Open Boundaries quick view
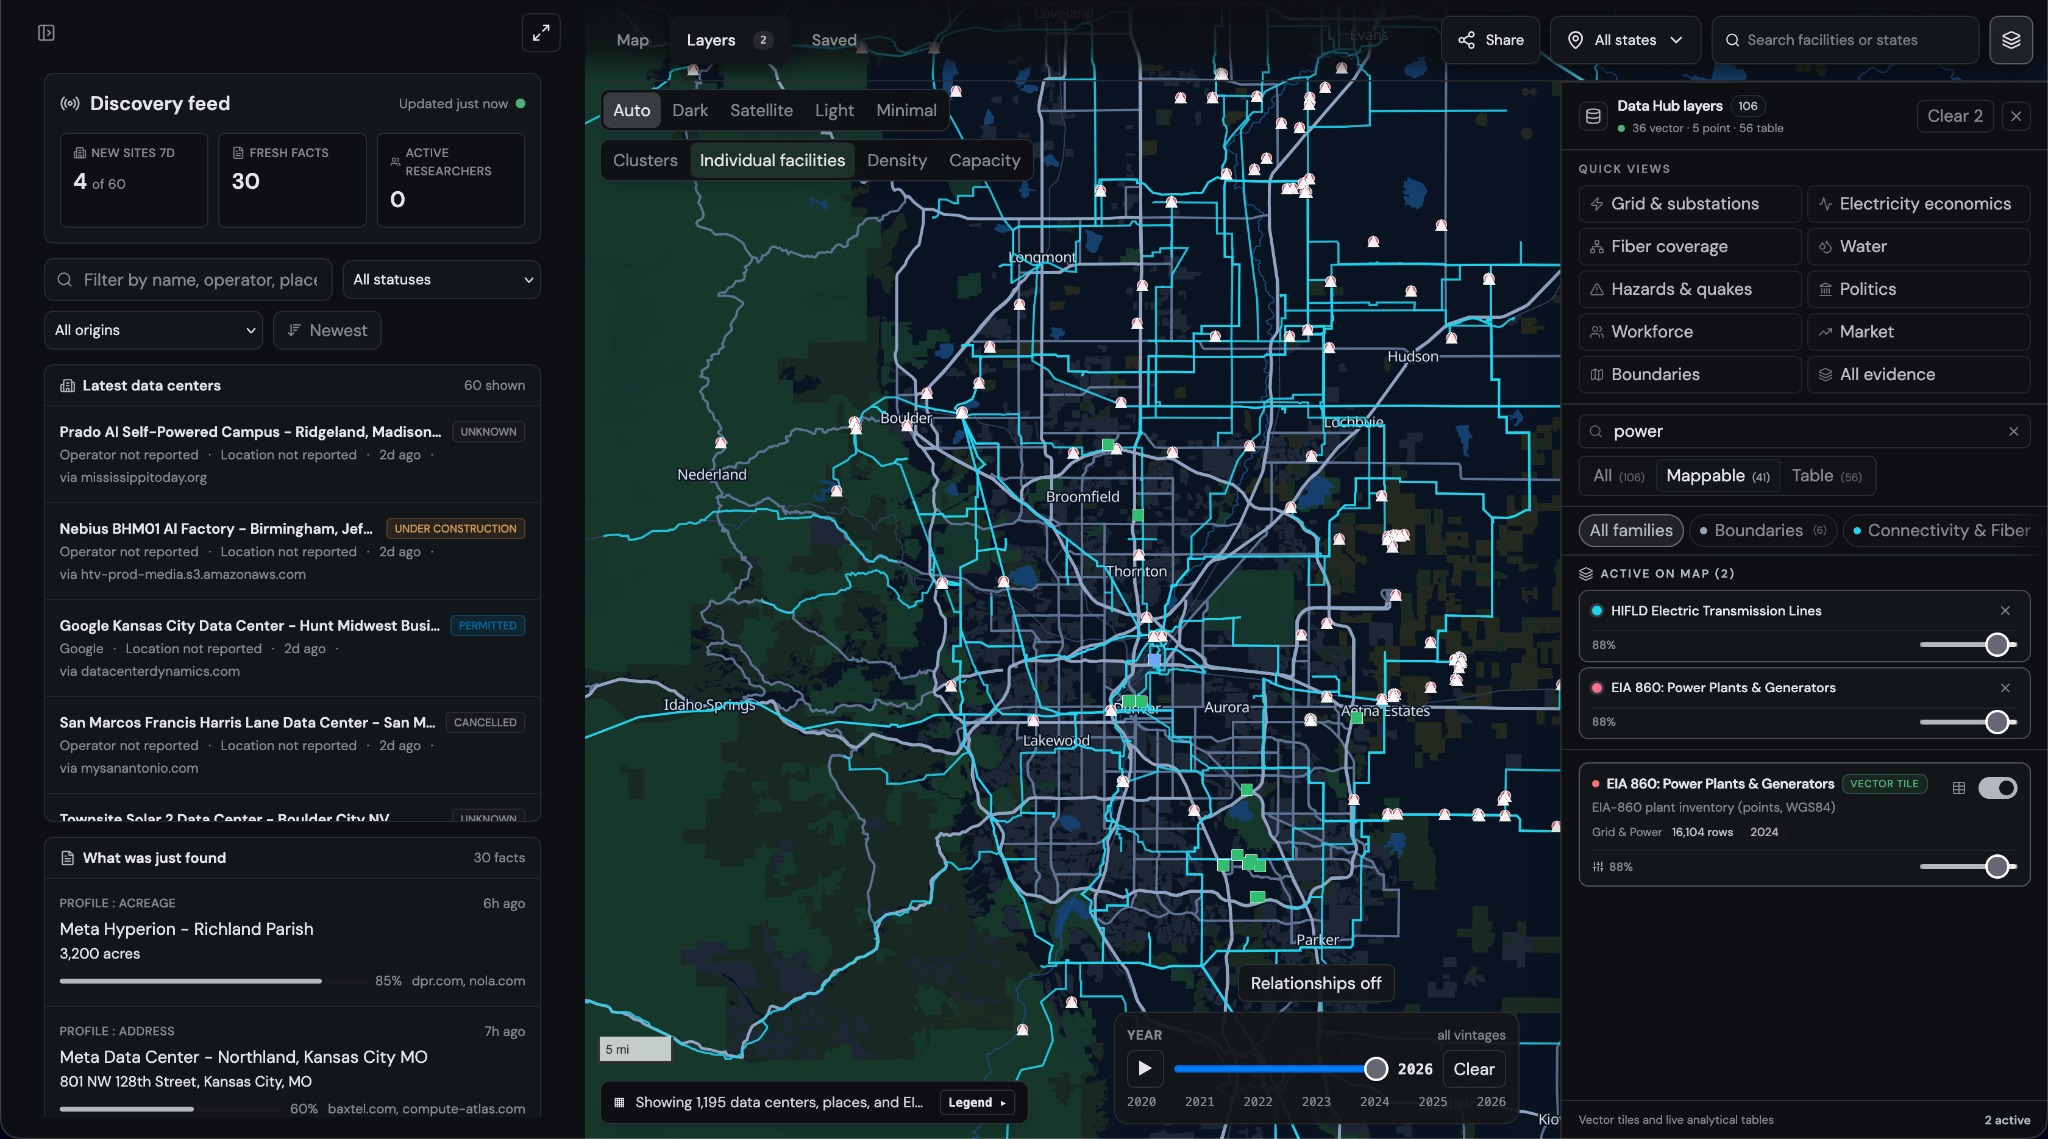This screenshot has height=1139, width=2048. [1690, 375]
